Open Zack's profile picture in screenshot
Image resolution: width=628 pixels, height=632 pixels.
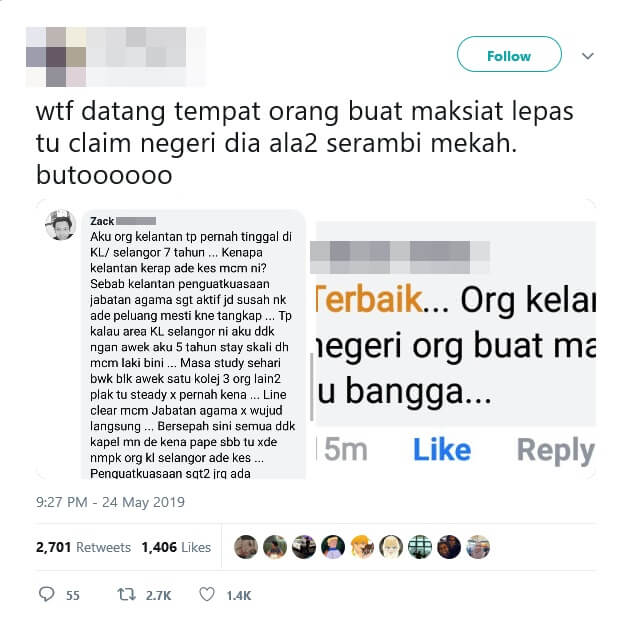pos(60,225)
